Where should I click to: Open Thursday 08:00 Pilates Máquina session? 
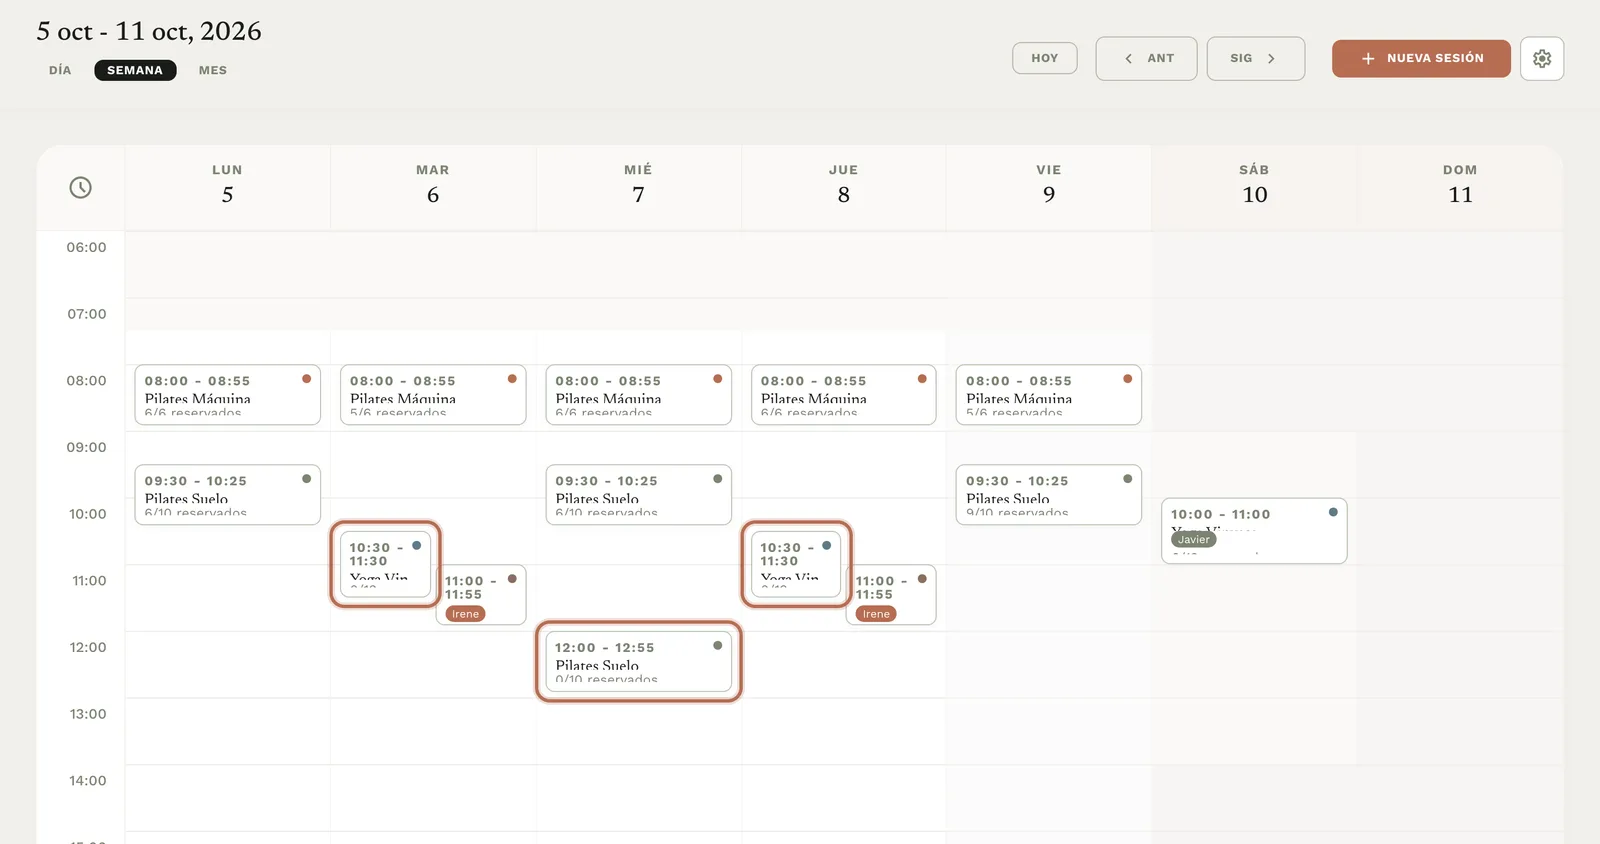tap(844, 395)
